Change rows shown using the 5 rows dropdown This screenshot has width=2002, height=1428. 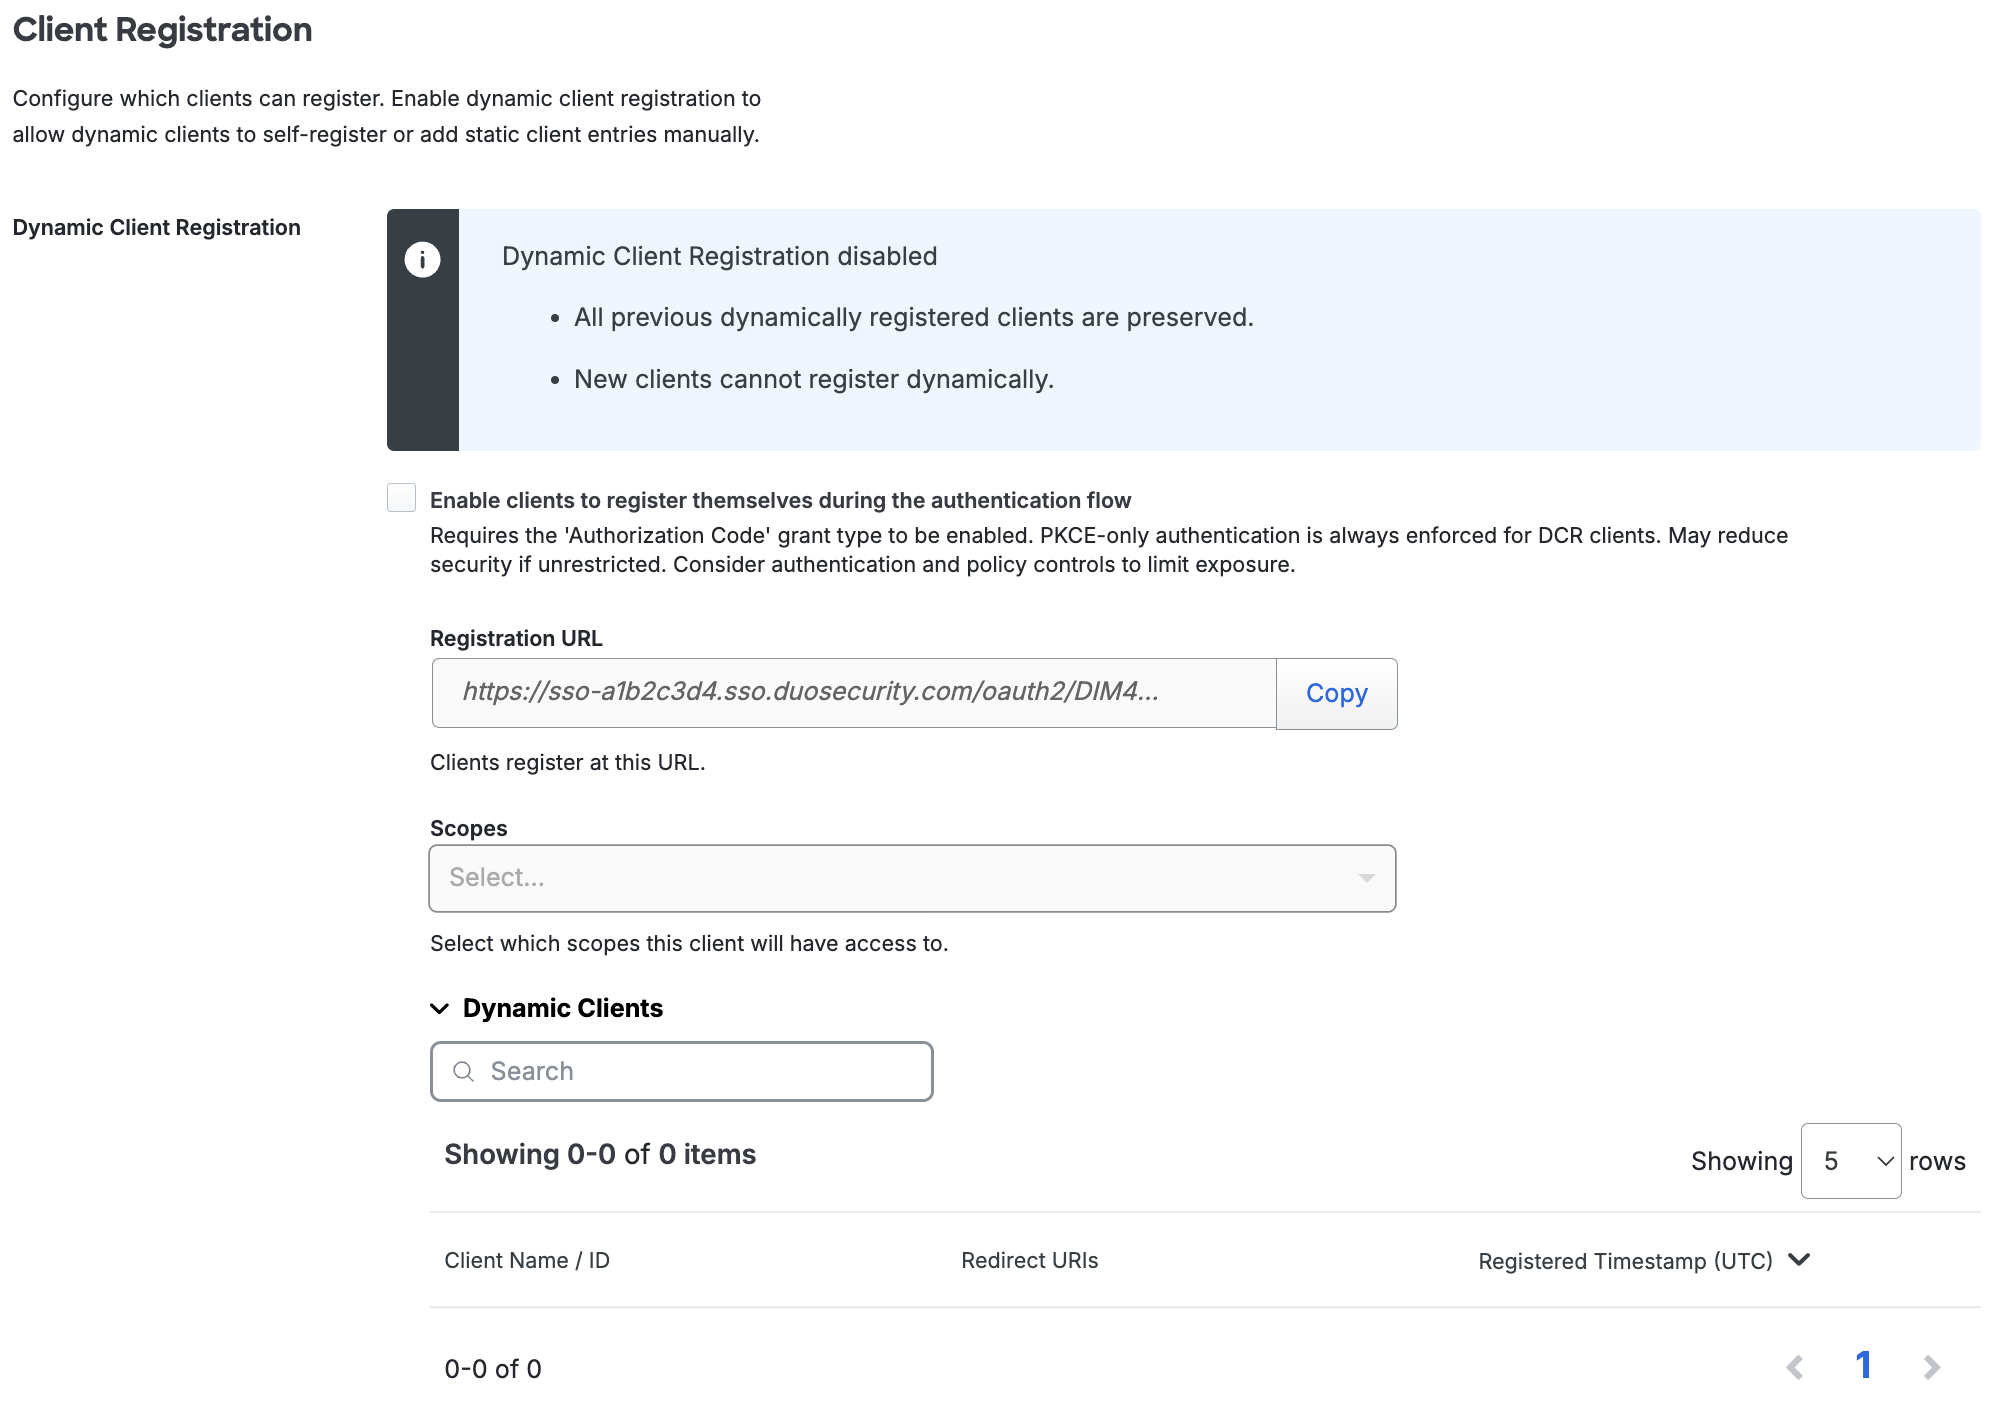1850,1160
